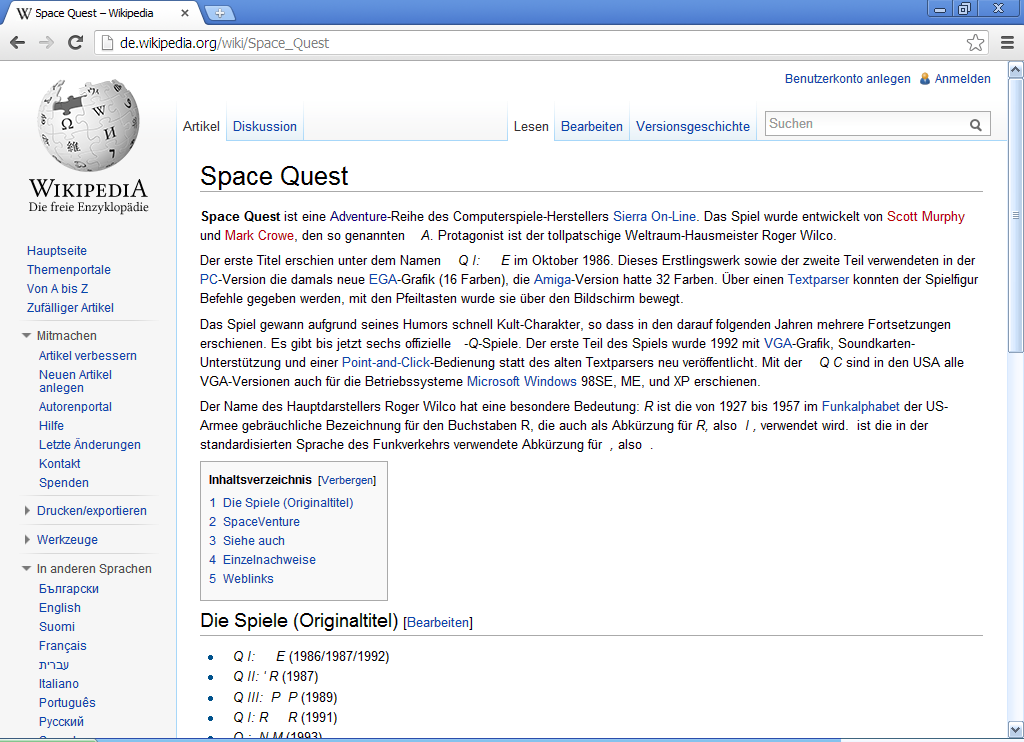1024x742 pixels.
Task: Switch to the Diskussion tab
Action: 264,127
